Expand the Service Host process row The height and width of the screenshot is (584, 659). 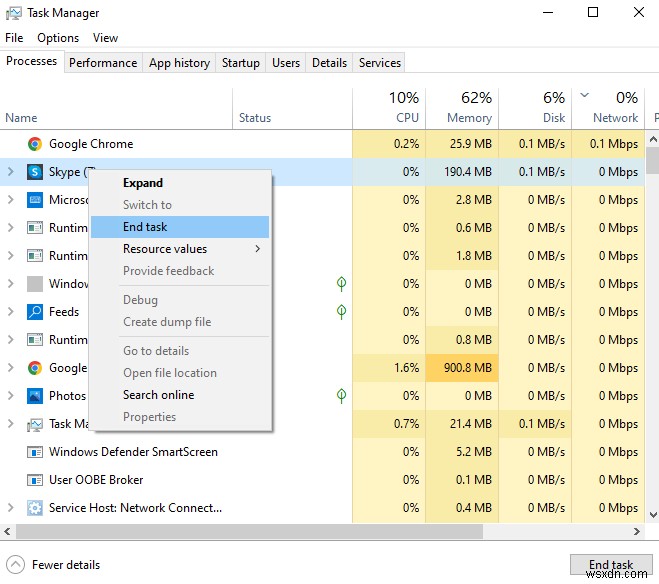point(10,508)
